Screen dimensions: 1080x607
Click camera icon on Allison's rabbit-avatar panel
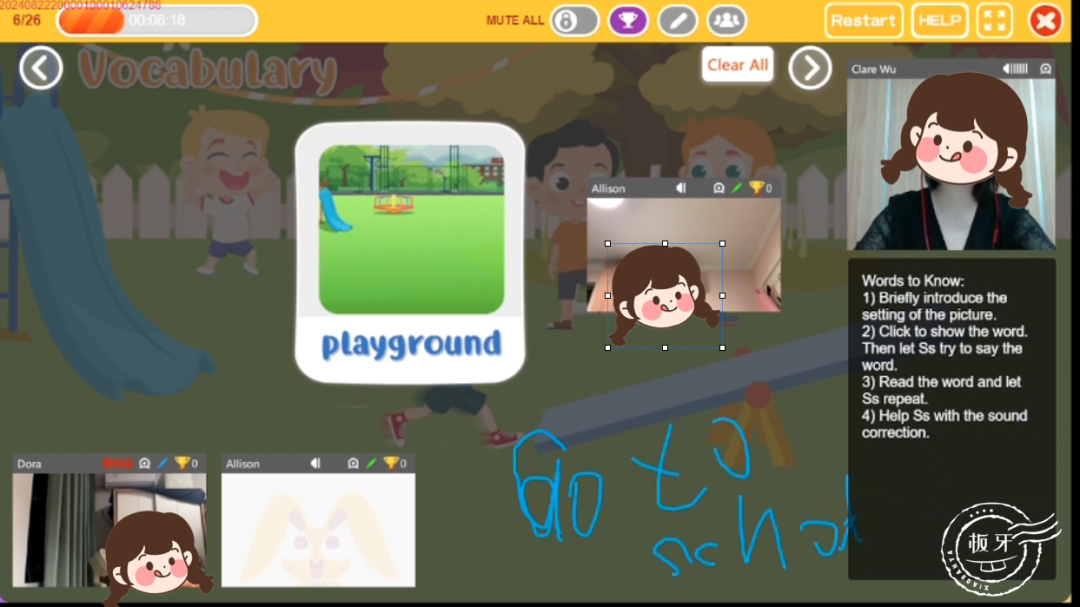tap(353, 464)
